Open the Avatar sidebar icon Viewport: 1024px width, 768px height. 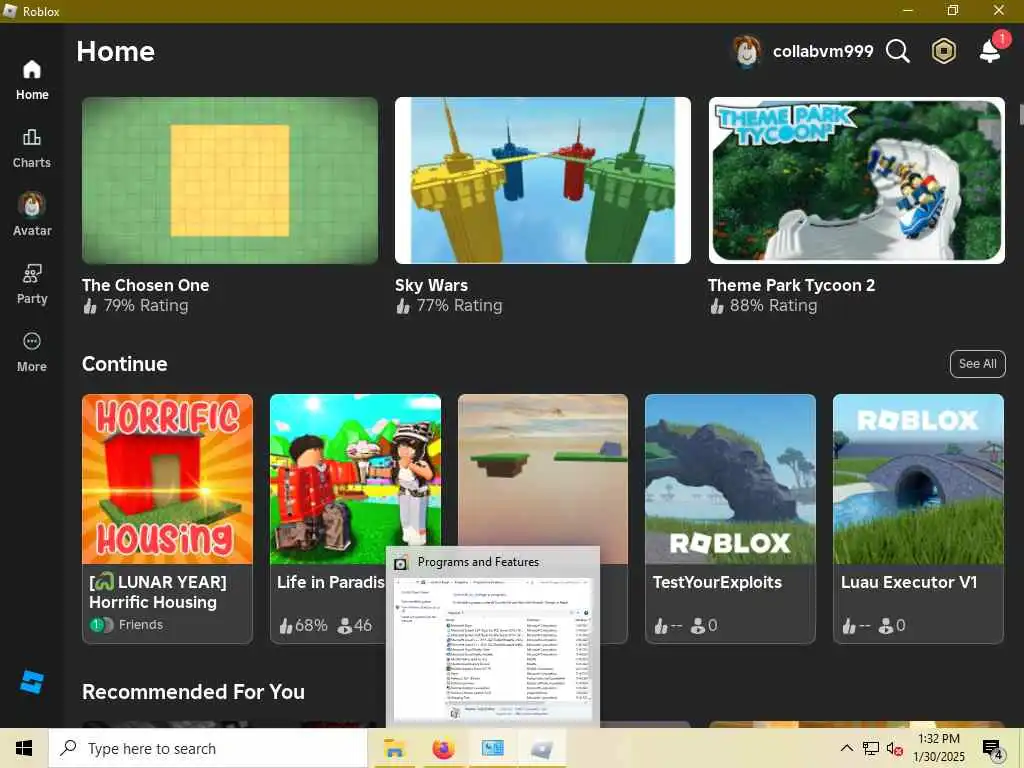coord(31,216)
